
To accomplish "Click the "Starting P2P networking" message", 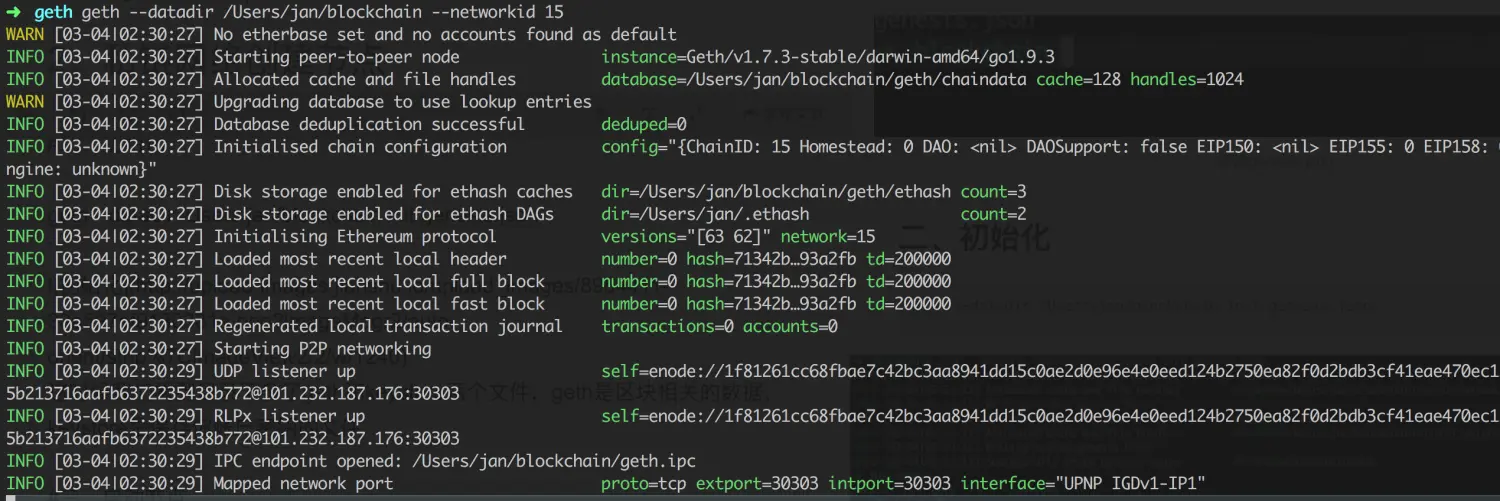I will [x=322, y=349].
